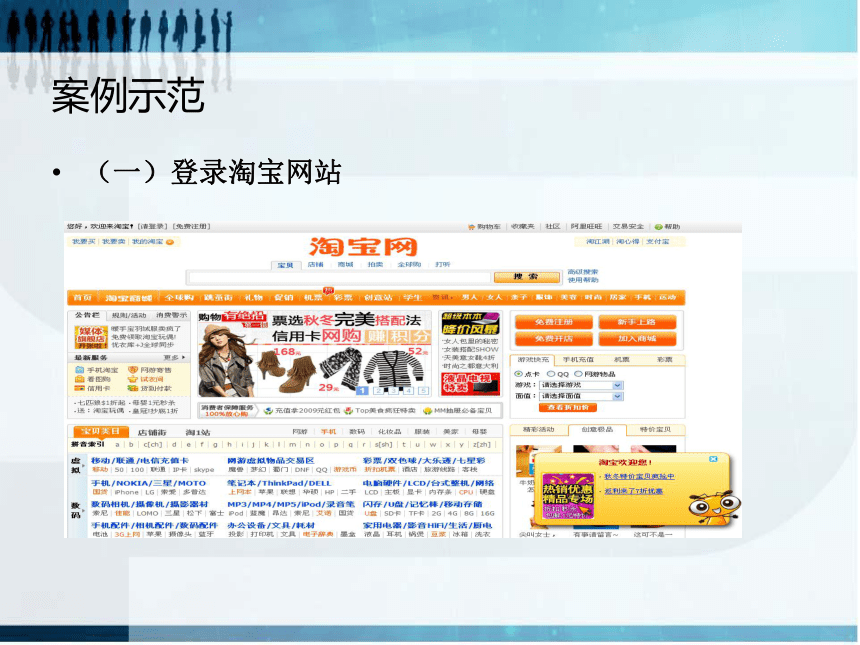
Task: Open 网游寄售 service icon
Action: (x=133, y=370)
